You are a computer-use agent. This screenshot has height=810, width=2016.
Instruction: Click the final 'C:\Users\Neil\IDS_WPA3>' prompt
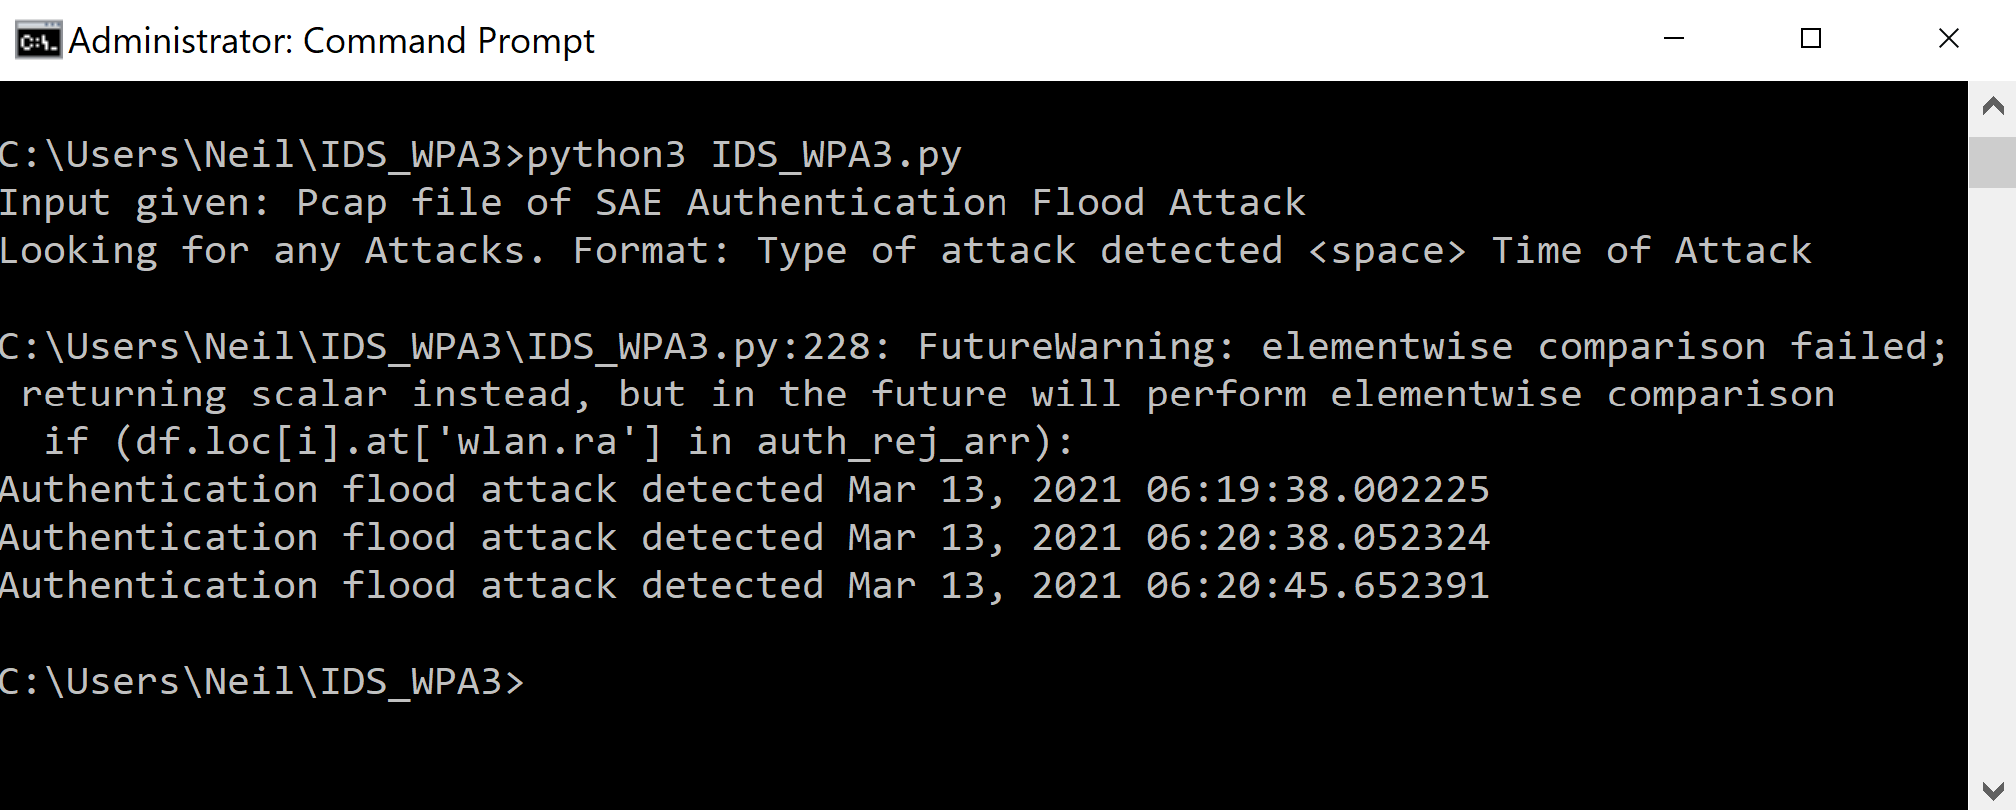pos(262,682)
